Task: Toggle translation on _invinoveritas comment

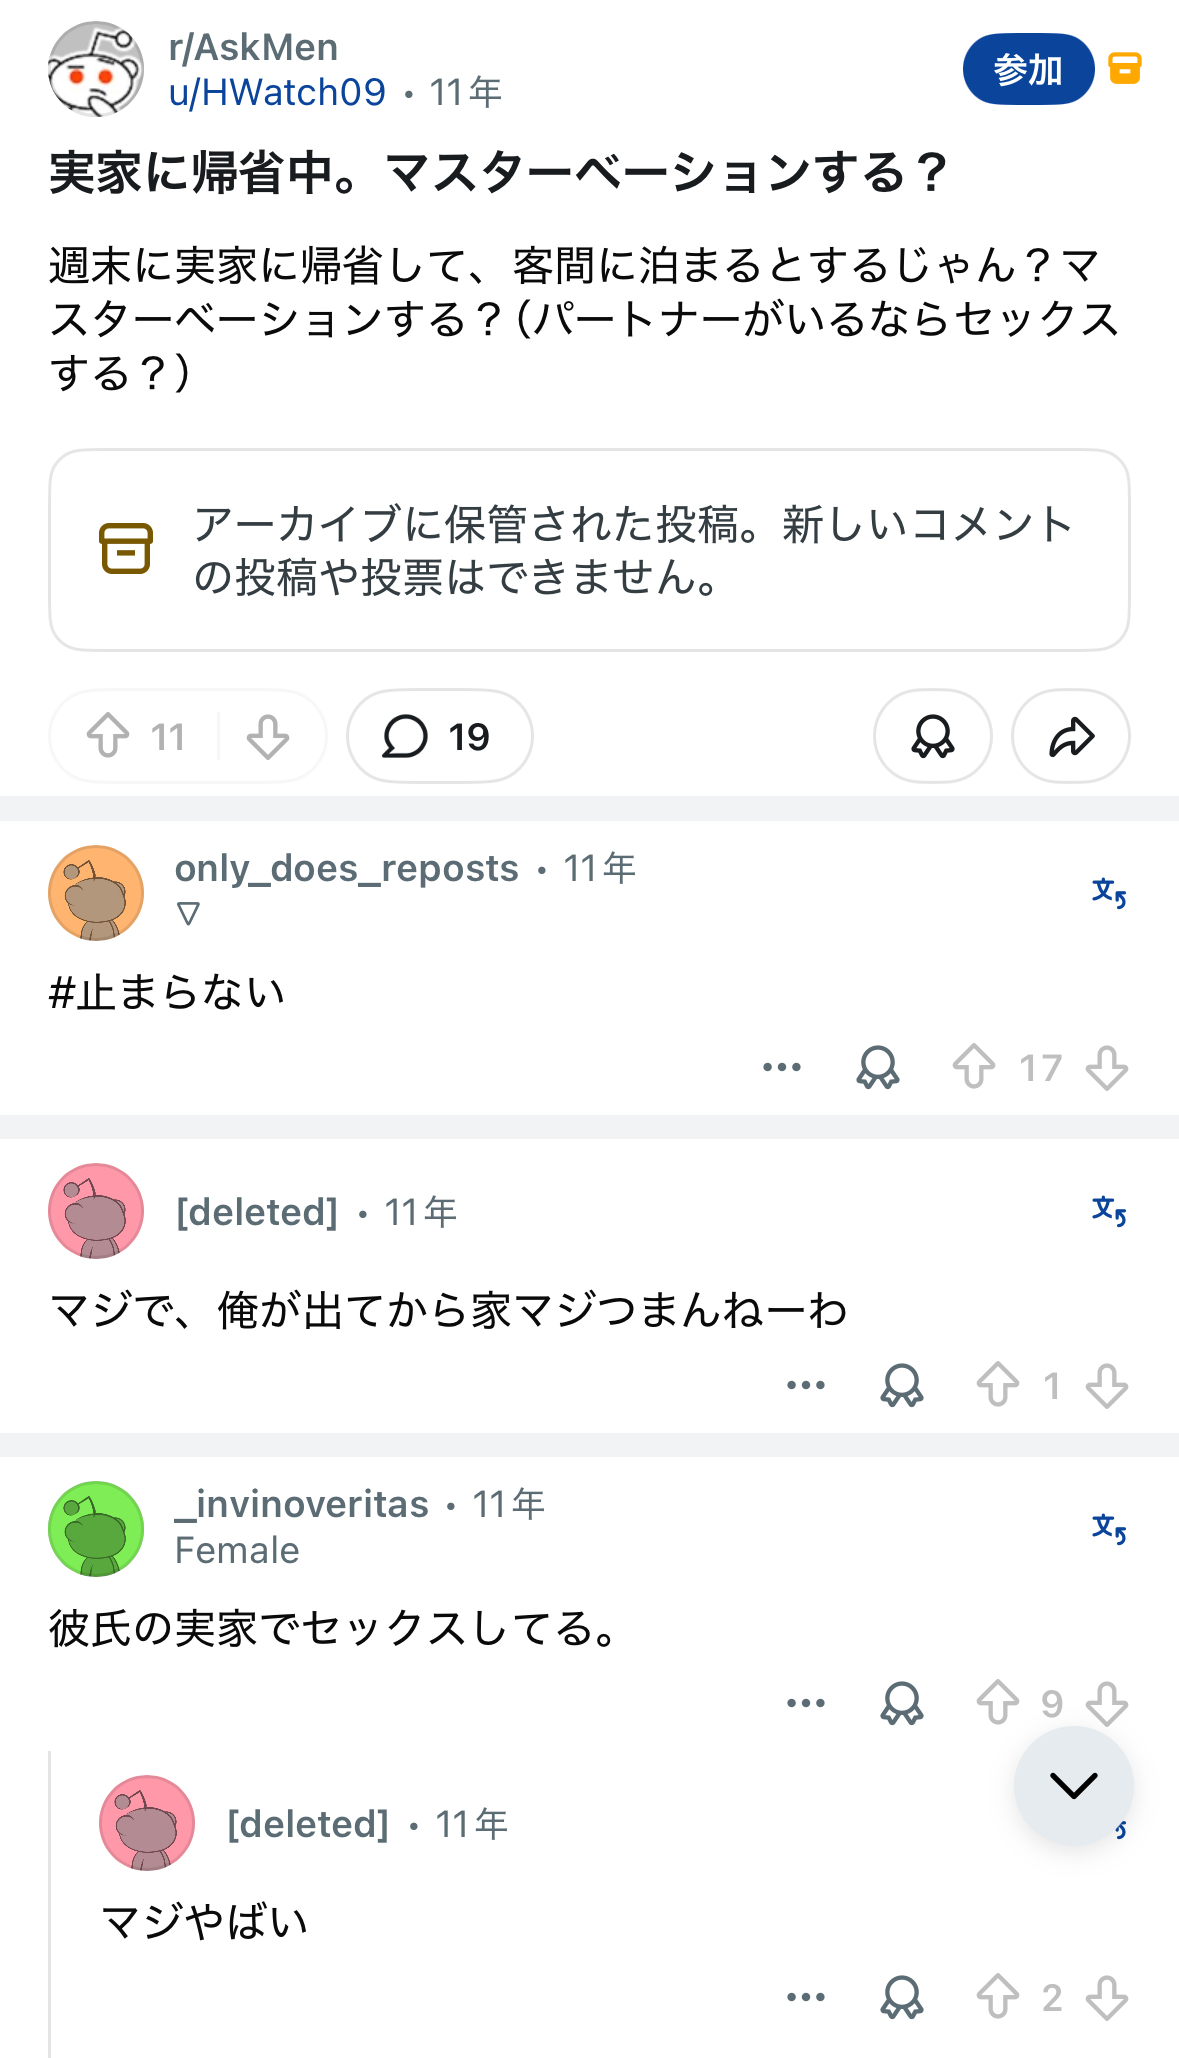Action: click(1108, 1527)
